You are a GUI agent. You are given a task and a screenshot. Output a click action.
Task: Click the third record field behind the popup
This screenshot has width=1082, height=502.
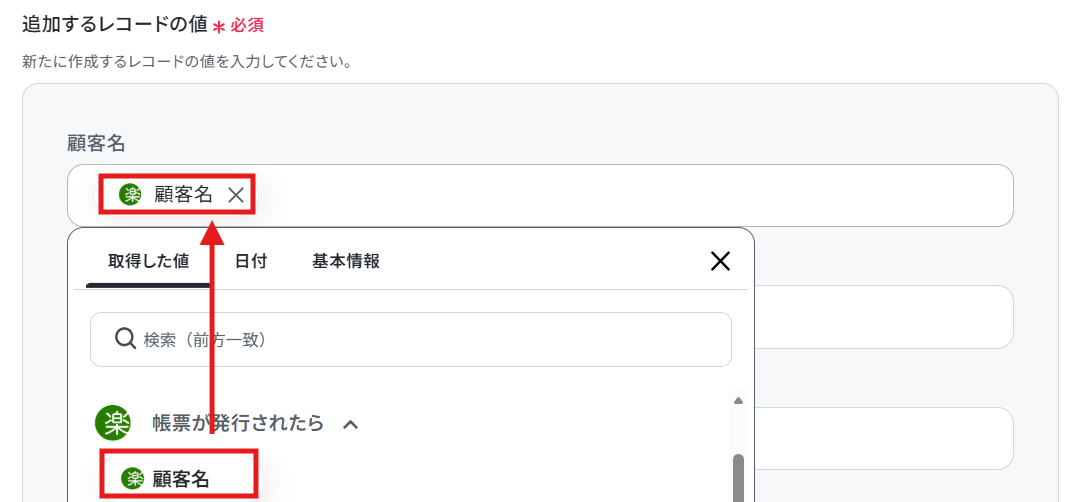(884, 438)
